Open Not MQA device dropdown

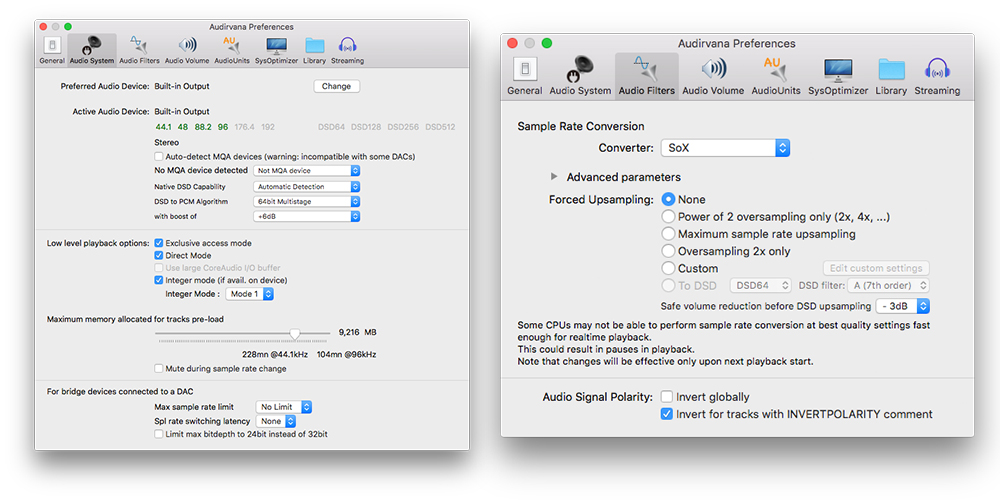[307, 171]
